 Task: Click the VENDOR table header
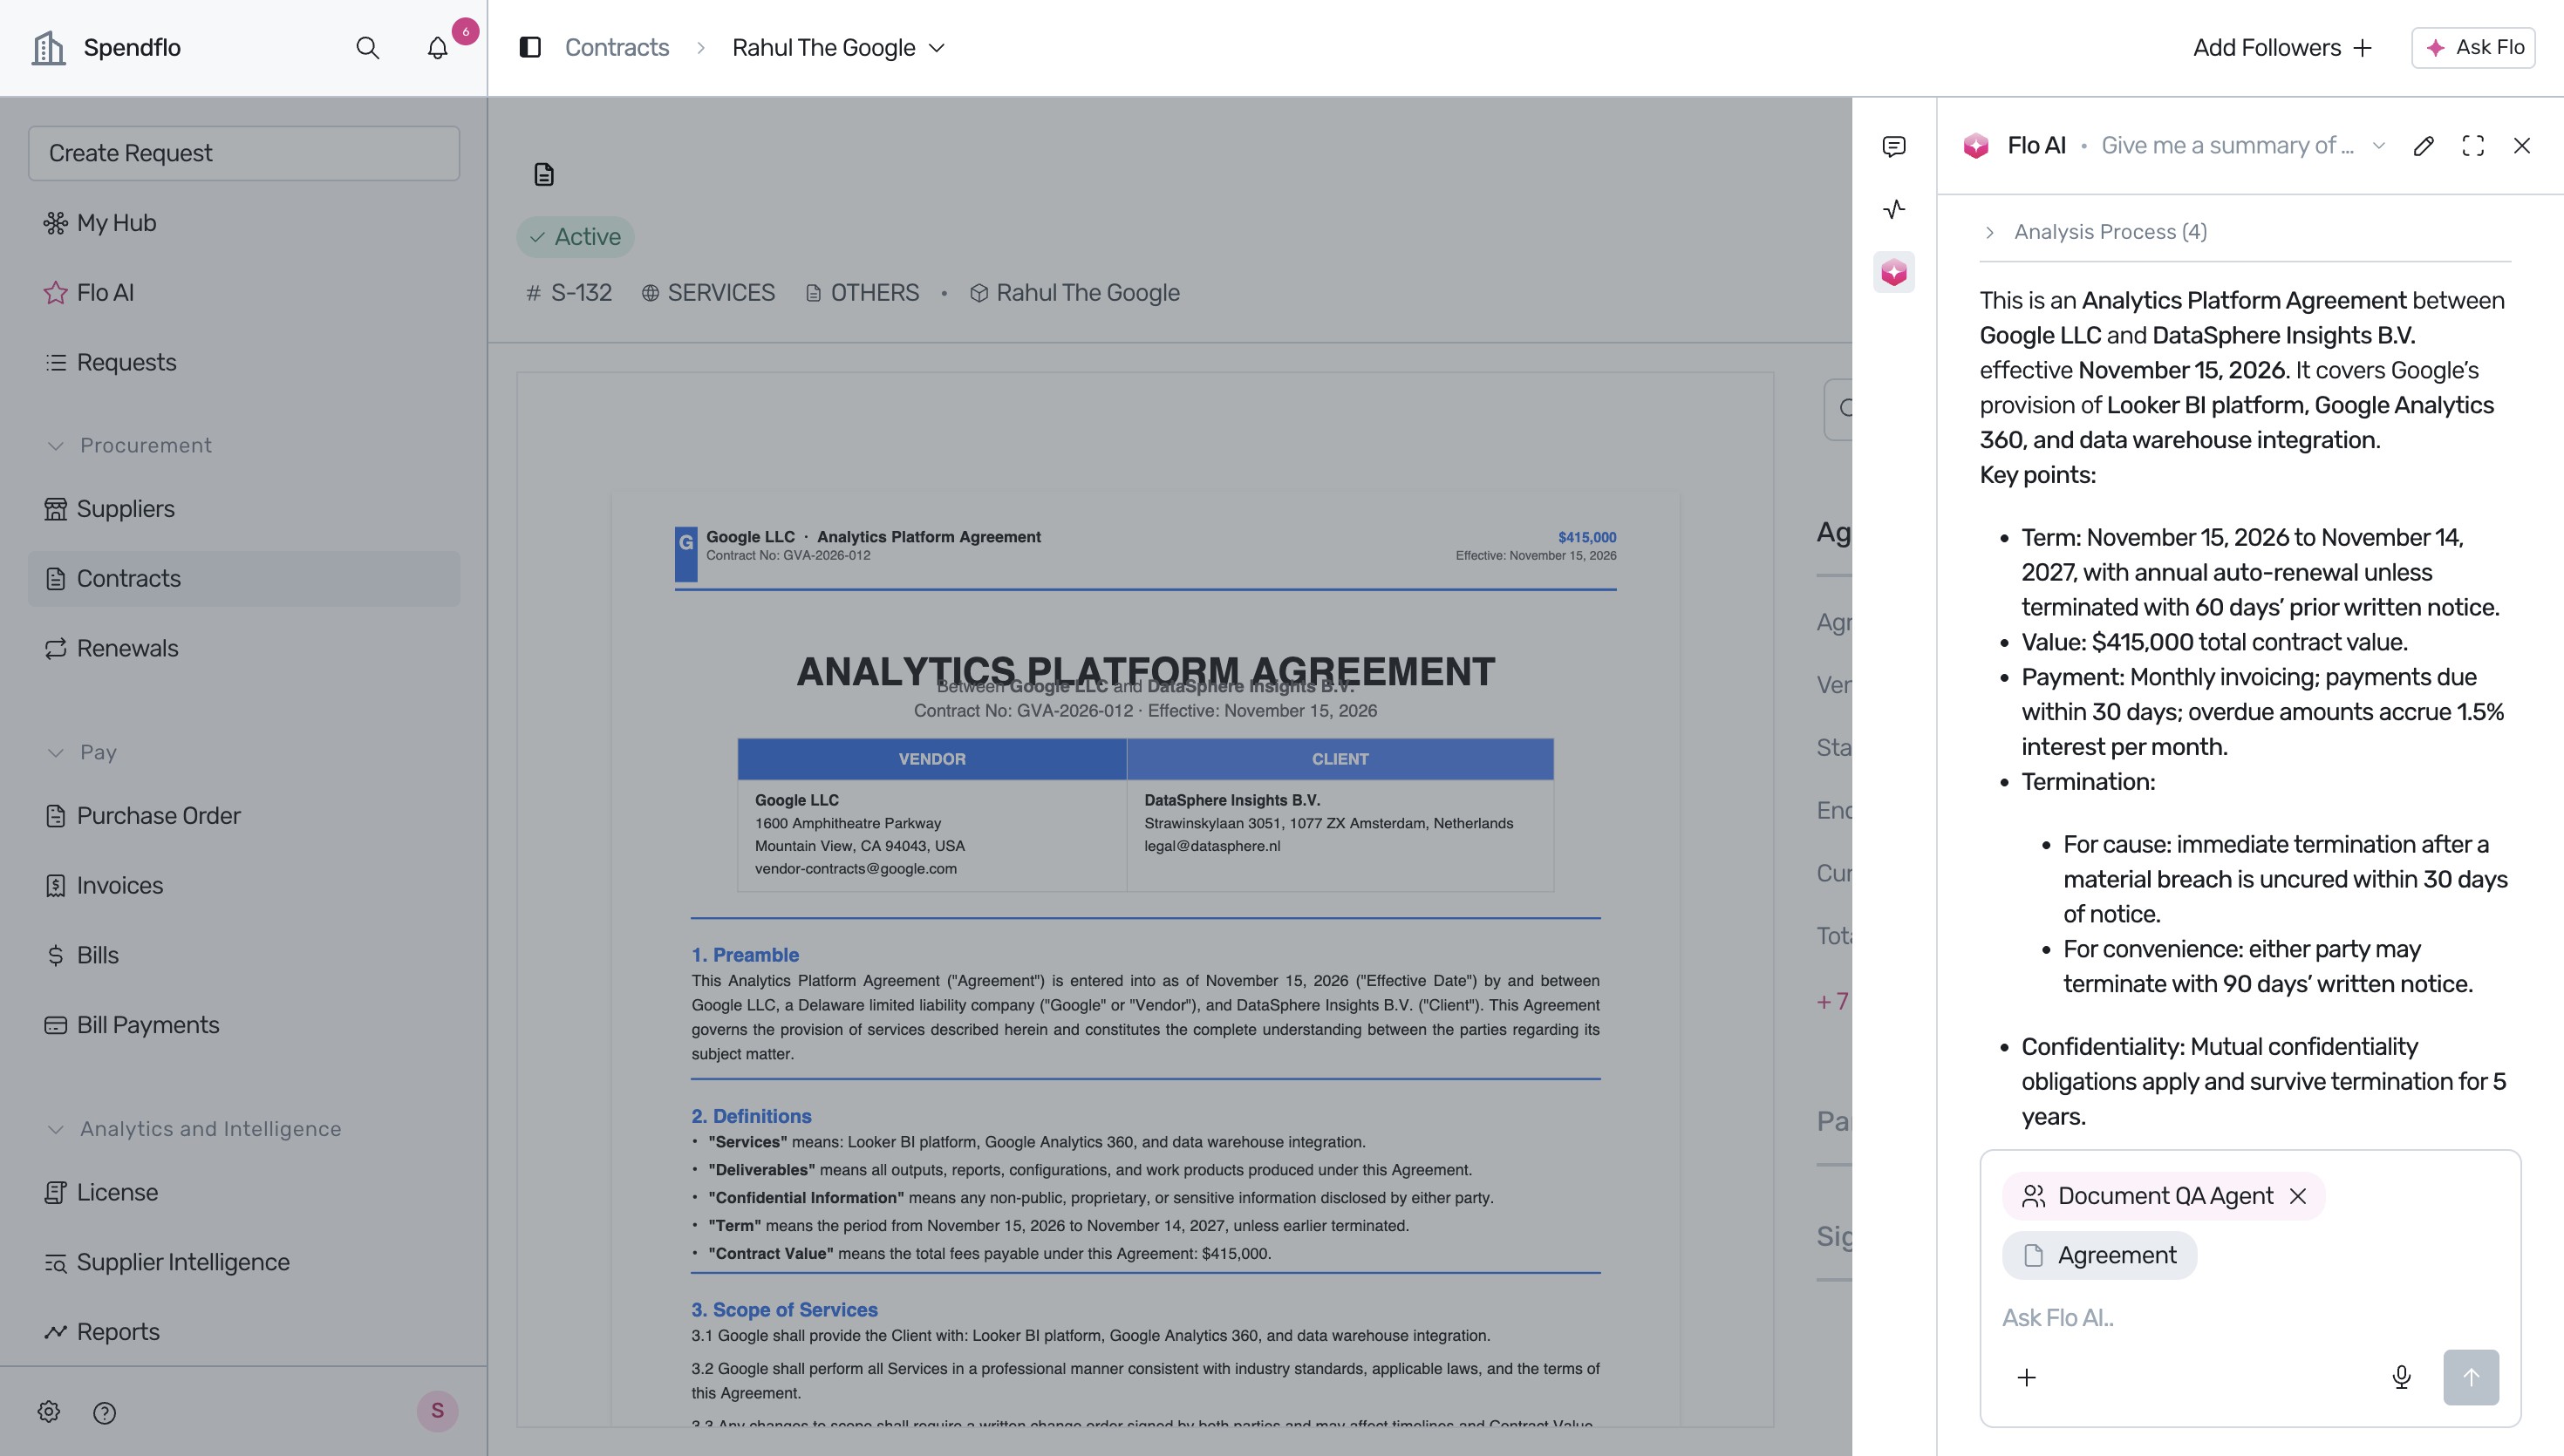tap(932, 759)
